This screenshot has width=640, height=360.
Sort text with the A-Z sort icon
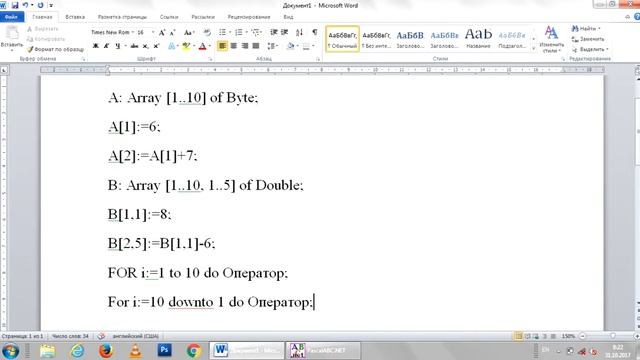click(299, 32)
